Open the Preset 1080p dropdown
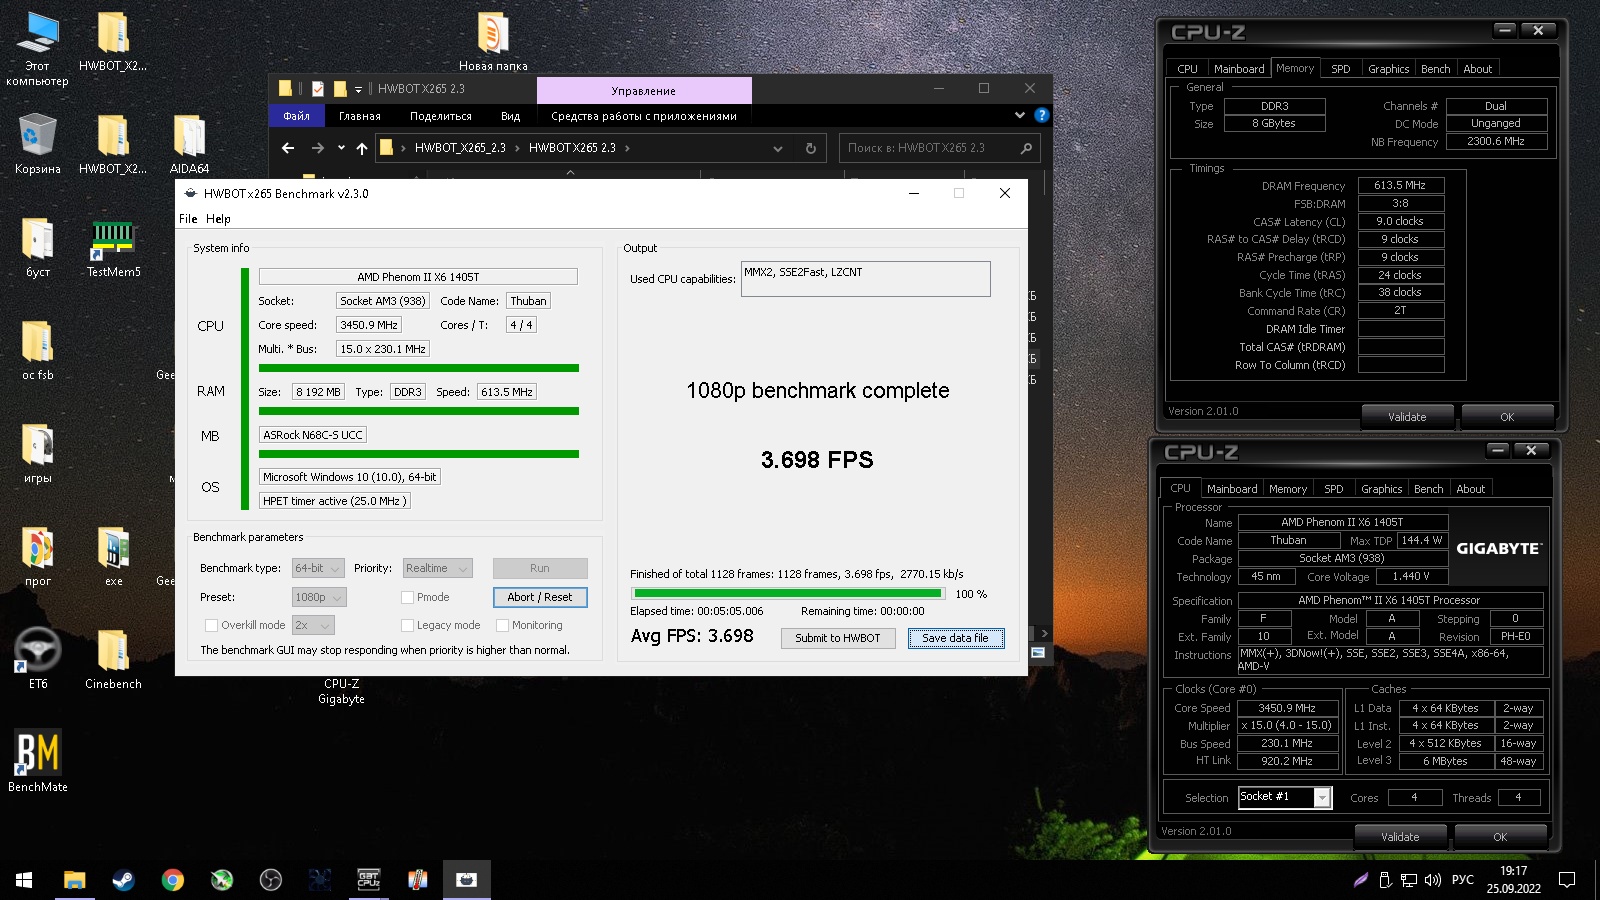The height and width of the screenshot is (900, 1600). pyautogui.click(x=319, y=597)
